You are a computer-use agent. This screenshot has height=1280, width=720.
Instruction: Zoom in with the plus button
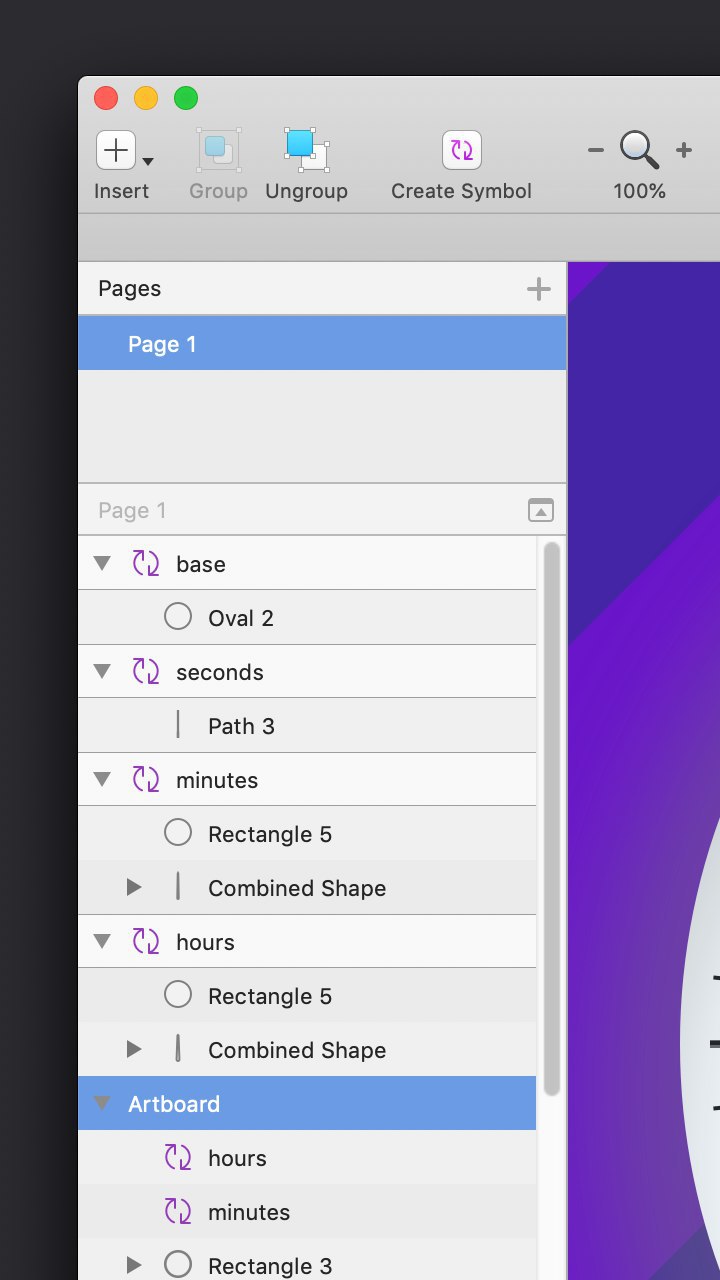pos(684,150)
